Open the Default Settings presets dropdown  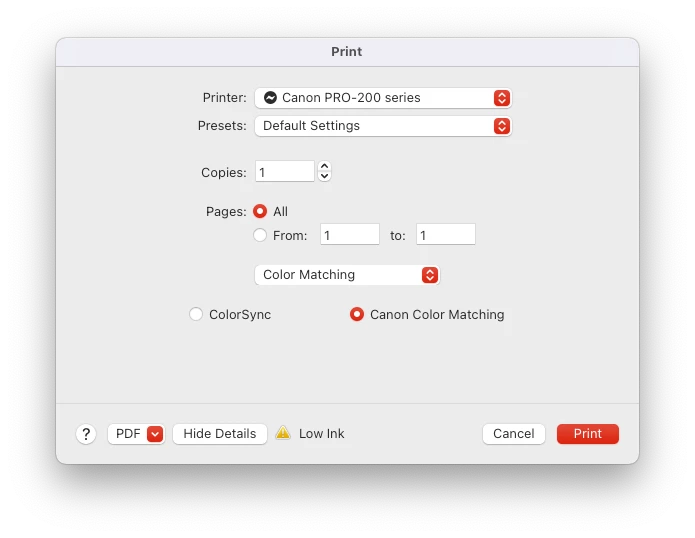[383, 126]
